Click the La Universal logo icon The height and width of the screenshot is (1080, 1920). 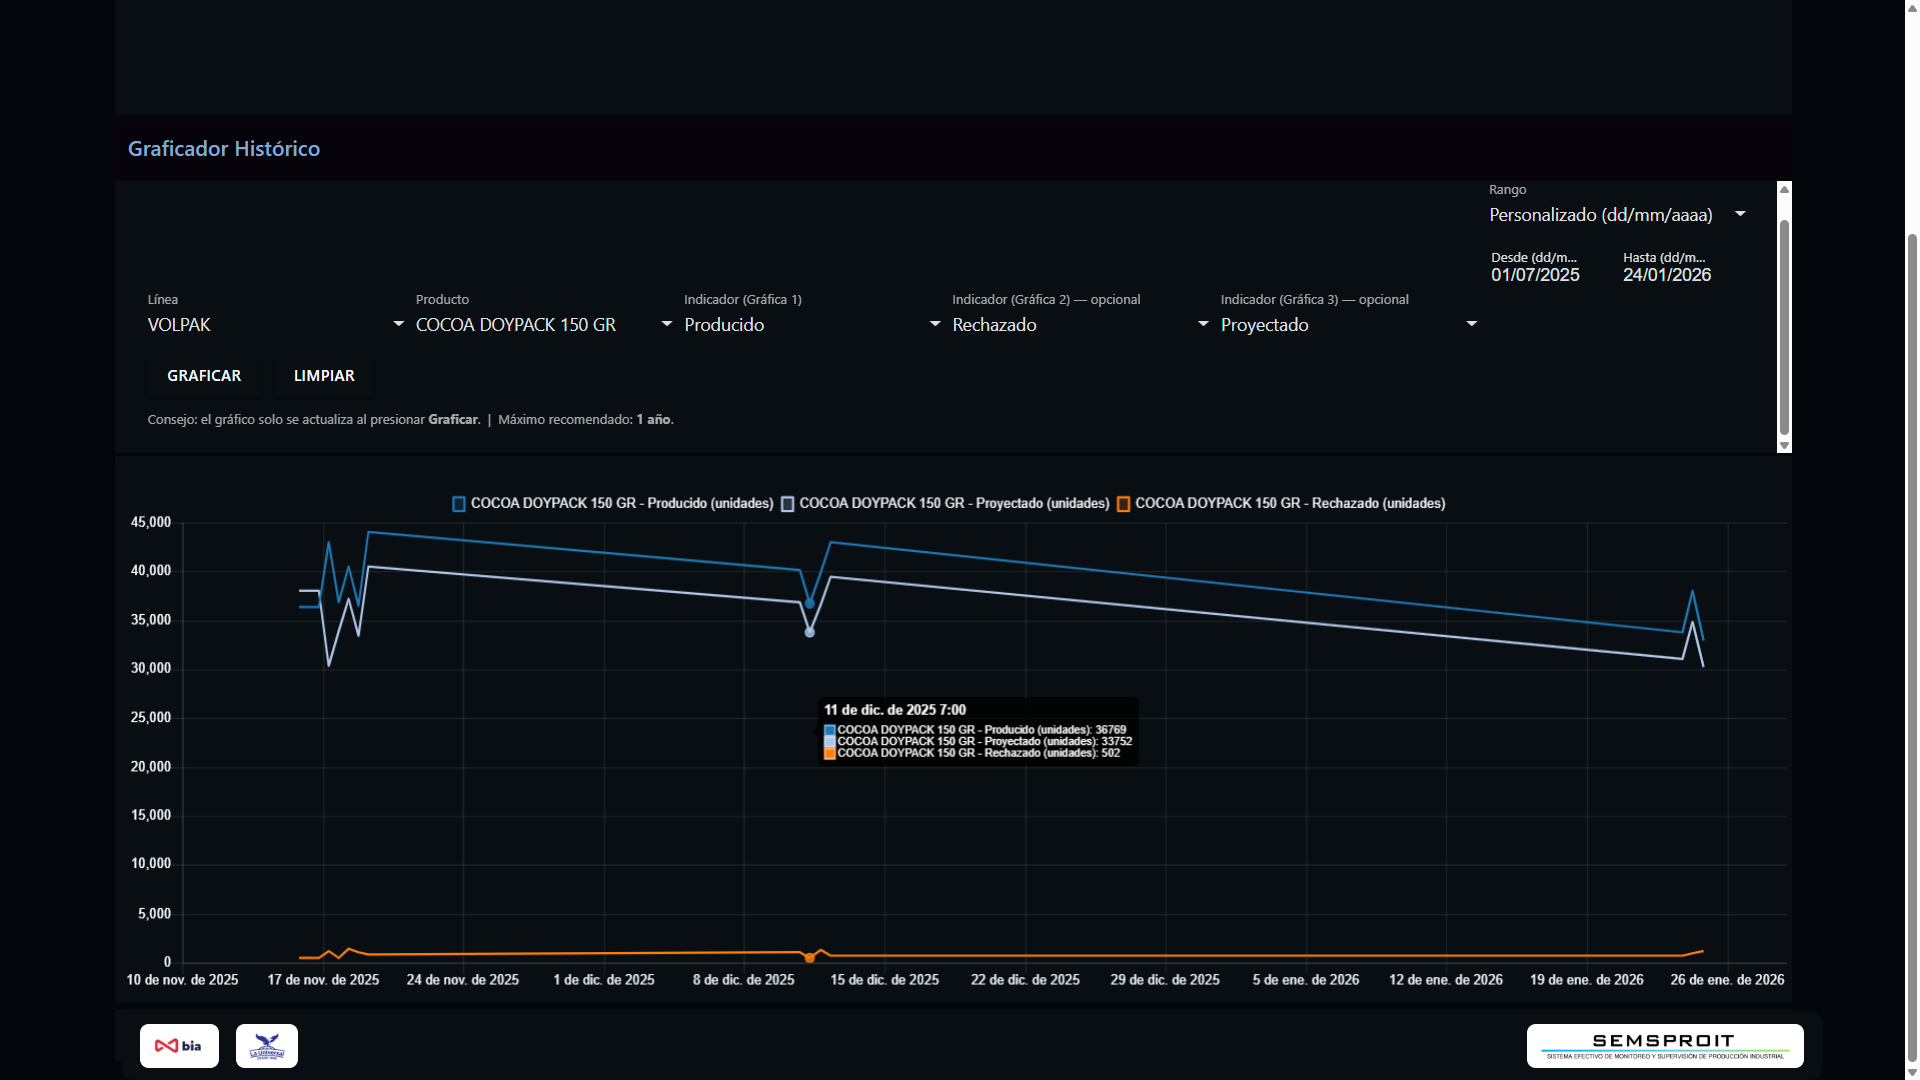[x=267, y=1046]
